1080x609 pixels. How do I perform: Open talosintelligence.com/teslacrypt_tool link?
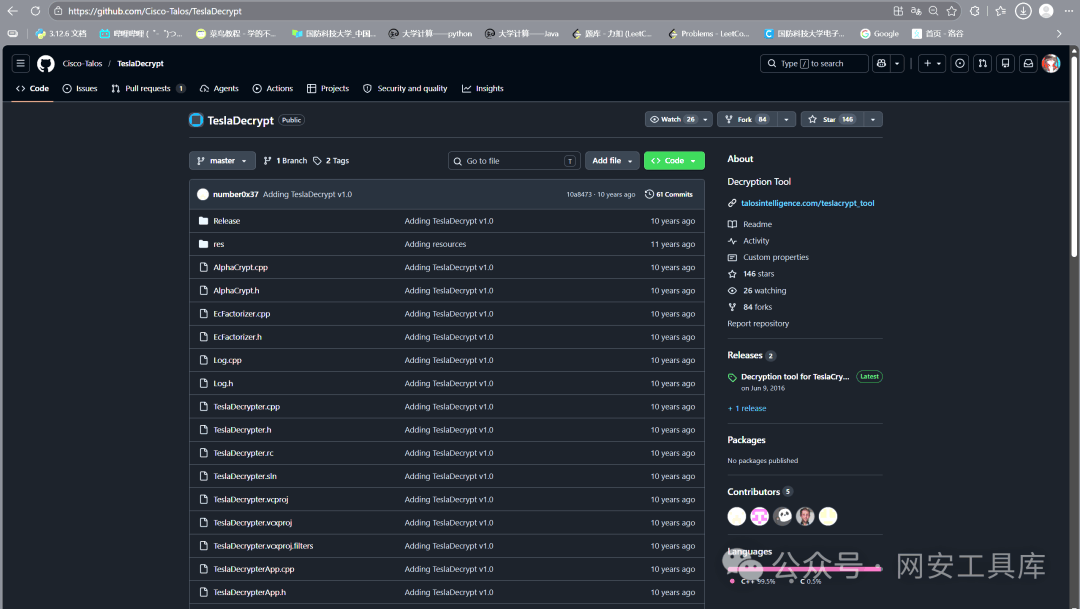point(807,203)
